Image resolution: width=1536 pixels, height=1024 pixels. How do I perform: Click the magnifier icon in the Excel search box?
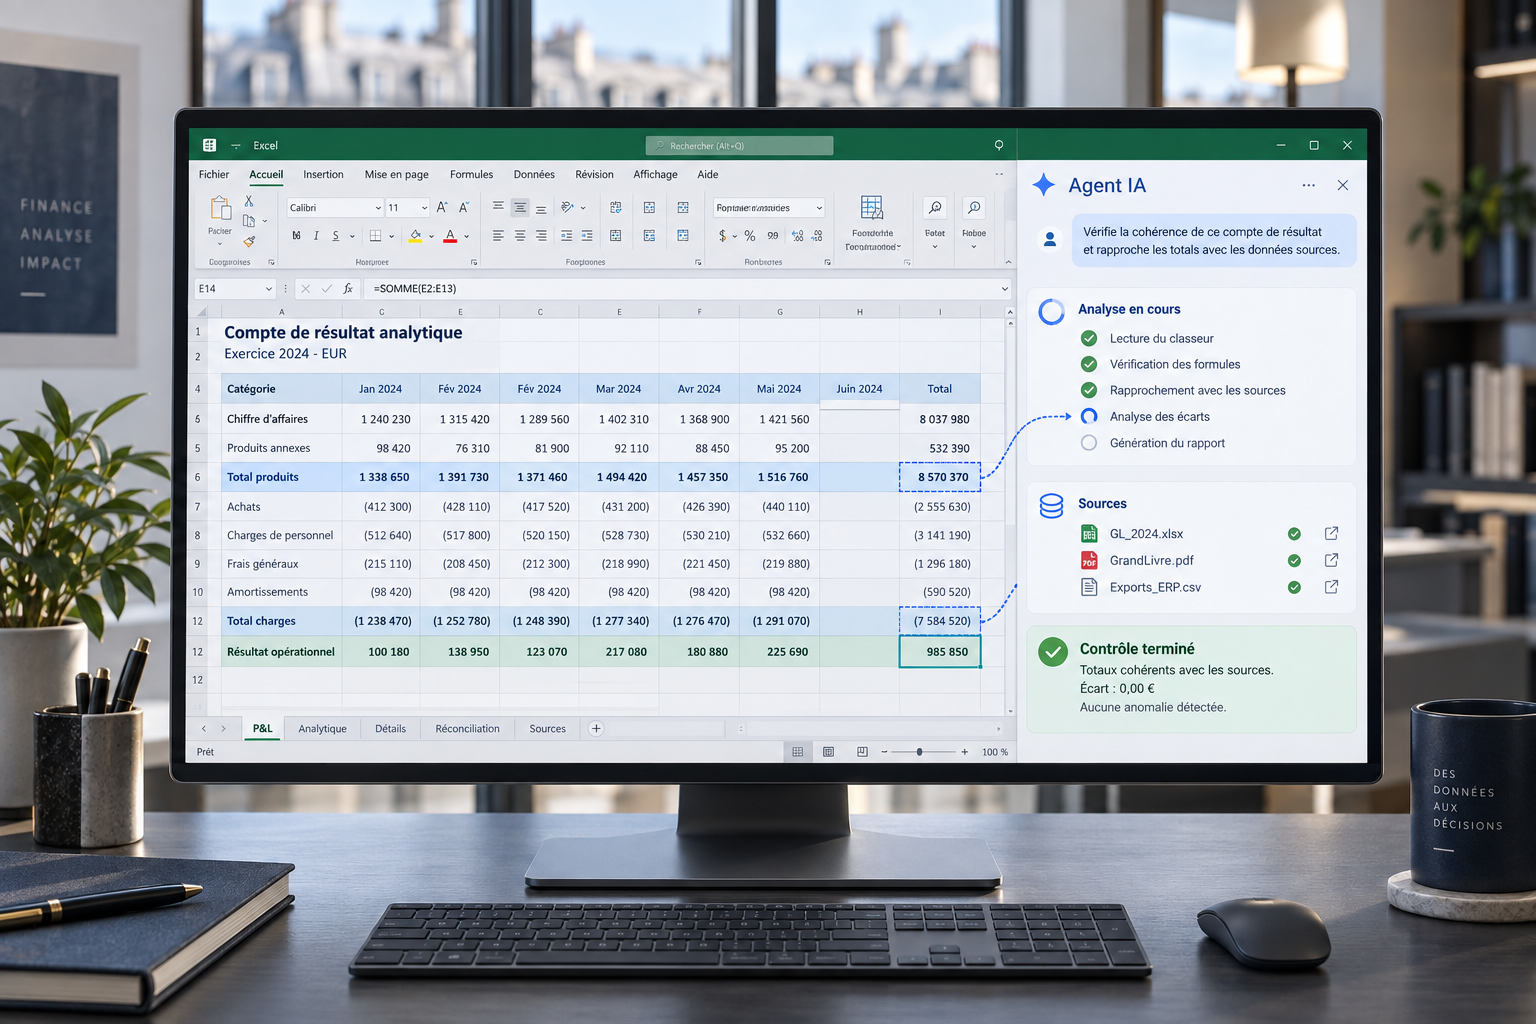click(x=660, y=146)
